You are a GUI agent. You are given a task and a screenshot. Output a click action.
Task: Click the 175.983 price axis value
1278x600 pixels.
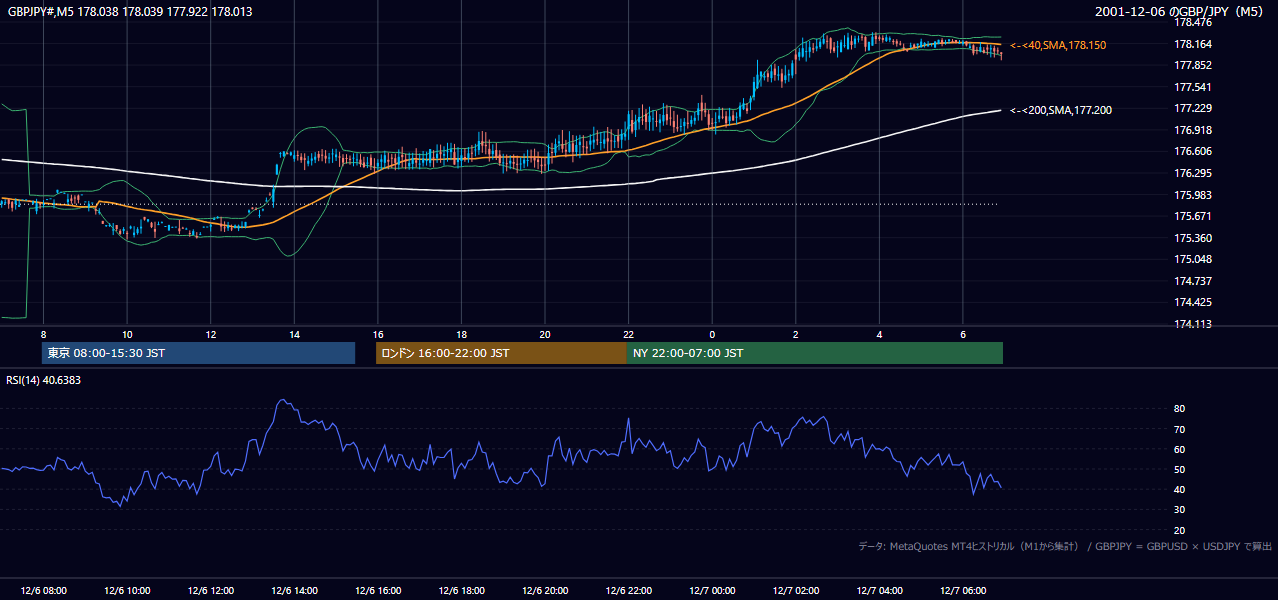1194,196
